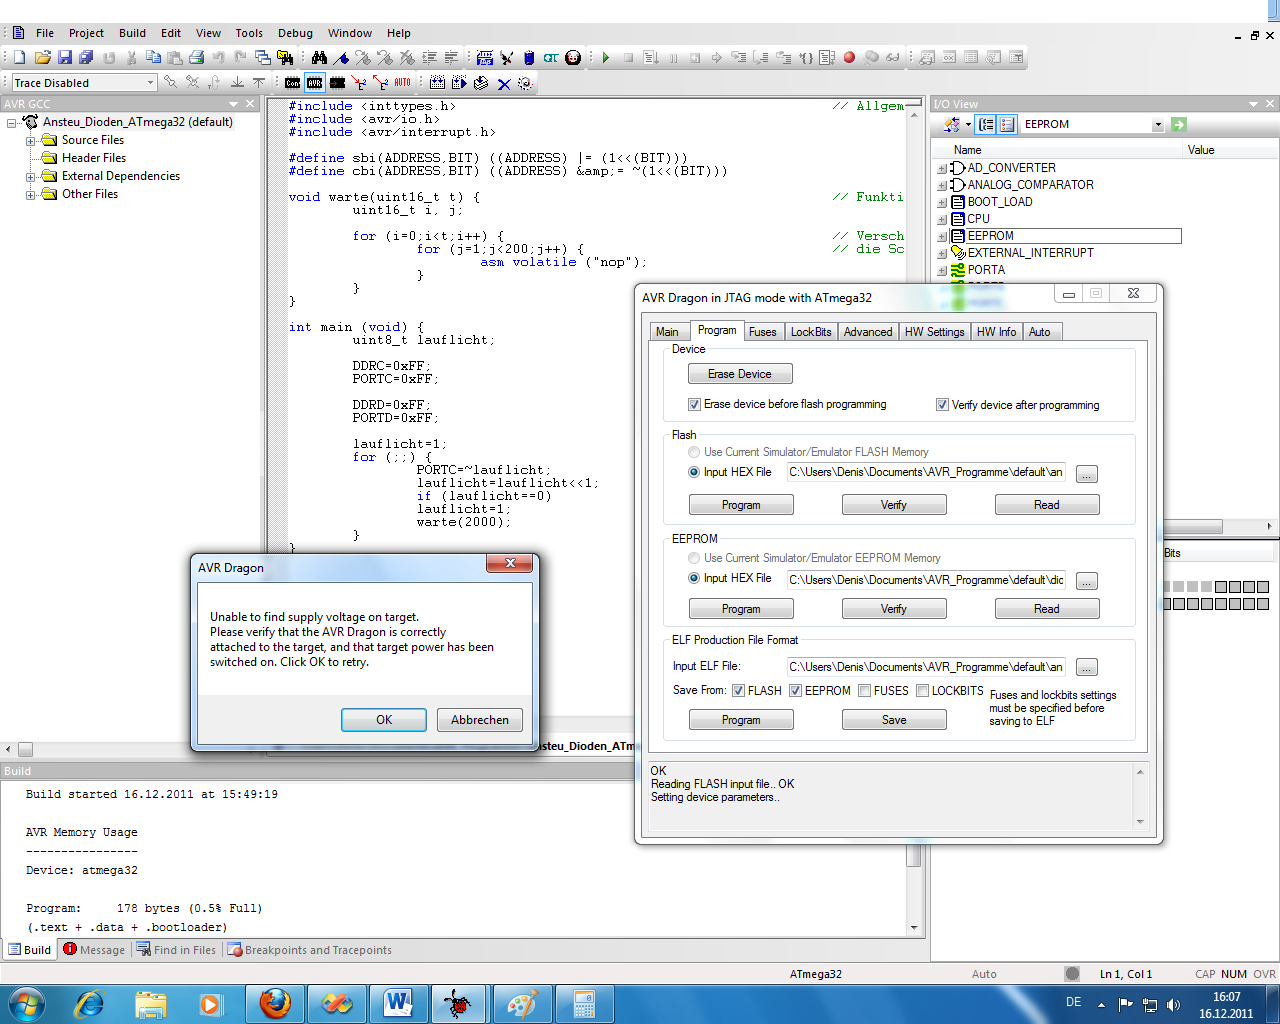Image resolution: width=1280 pixels, height=1024 pixels.
Task: Select Input HEX File radio under EEPROM
Action: pyautogui.click(x=694, y=578)
